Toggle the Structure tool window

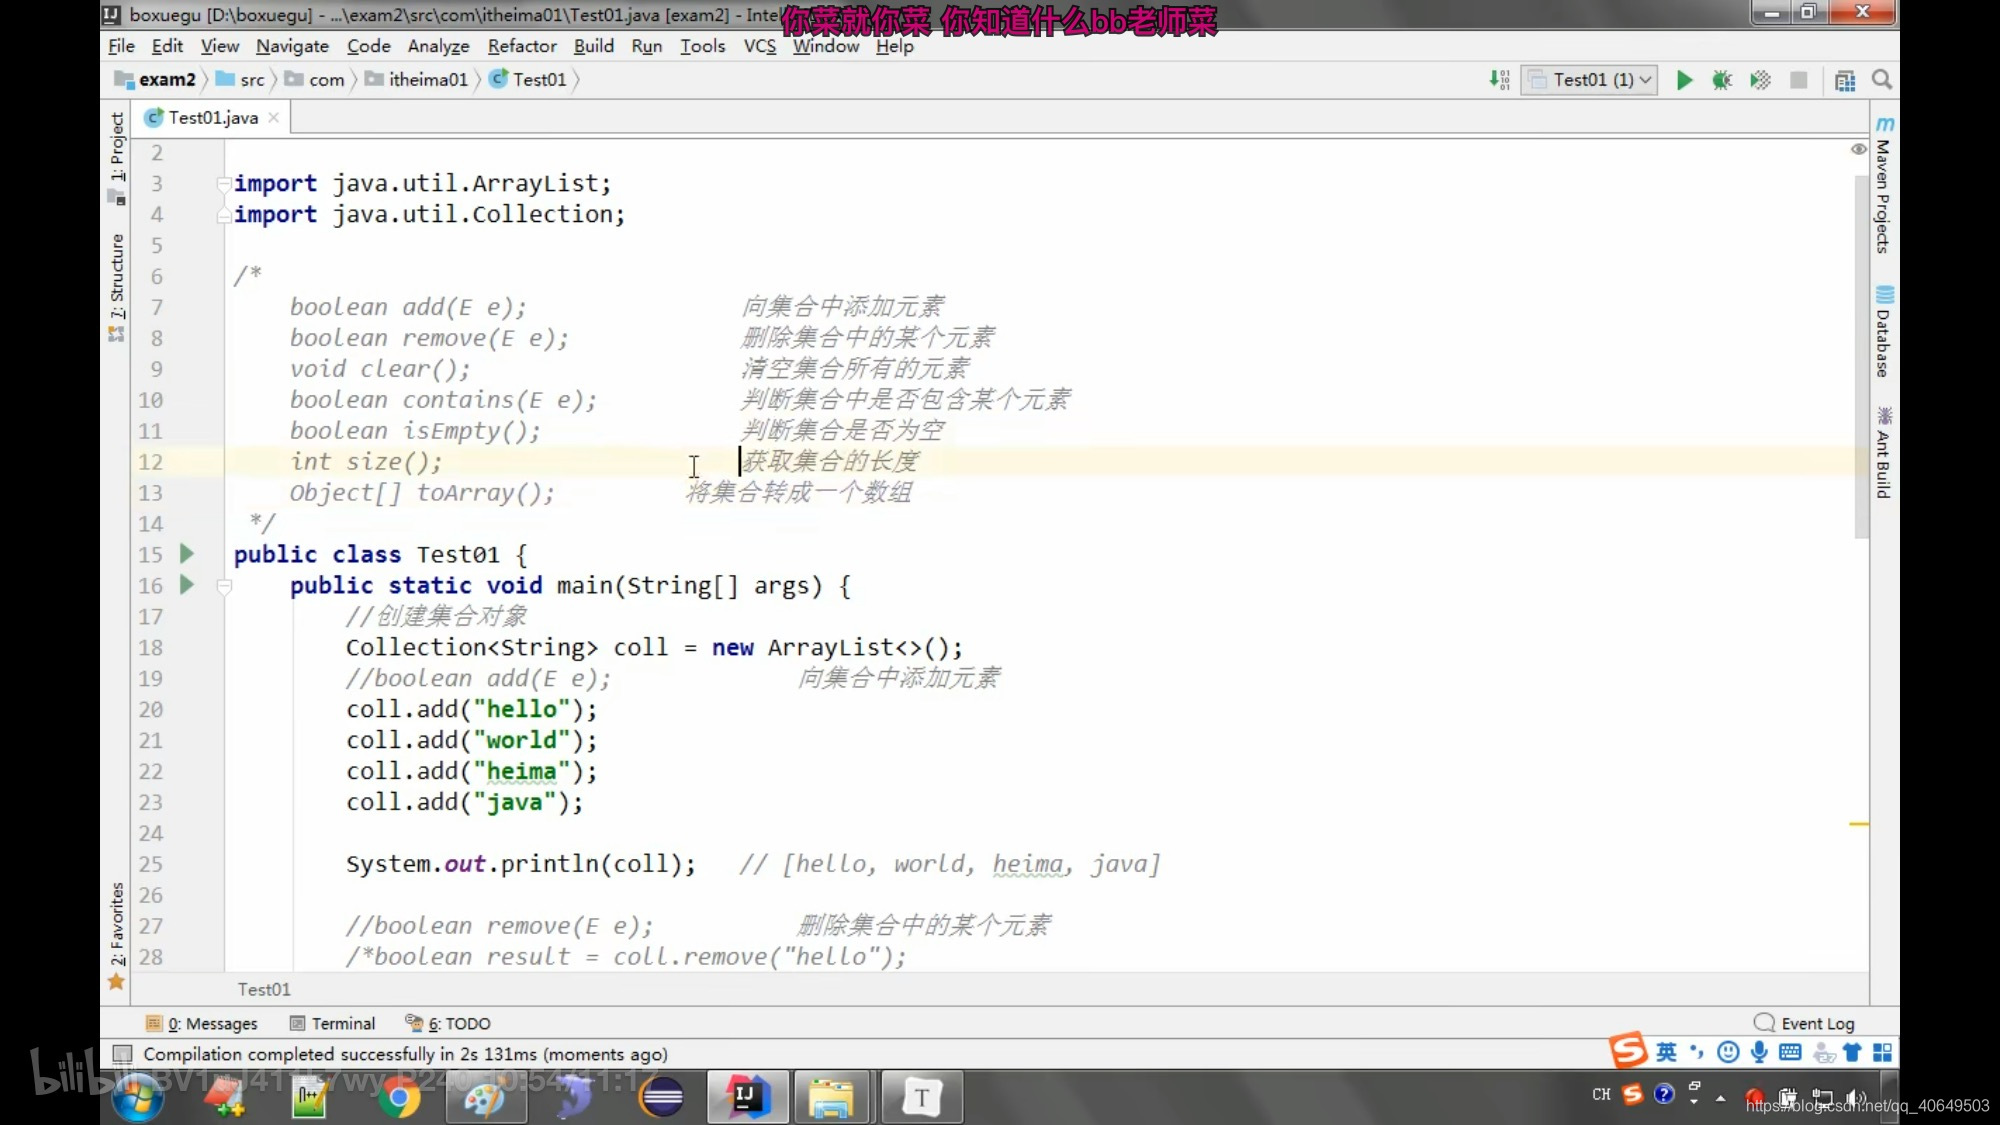[x=117, y=288]
